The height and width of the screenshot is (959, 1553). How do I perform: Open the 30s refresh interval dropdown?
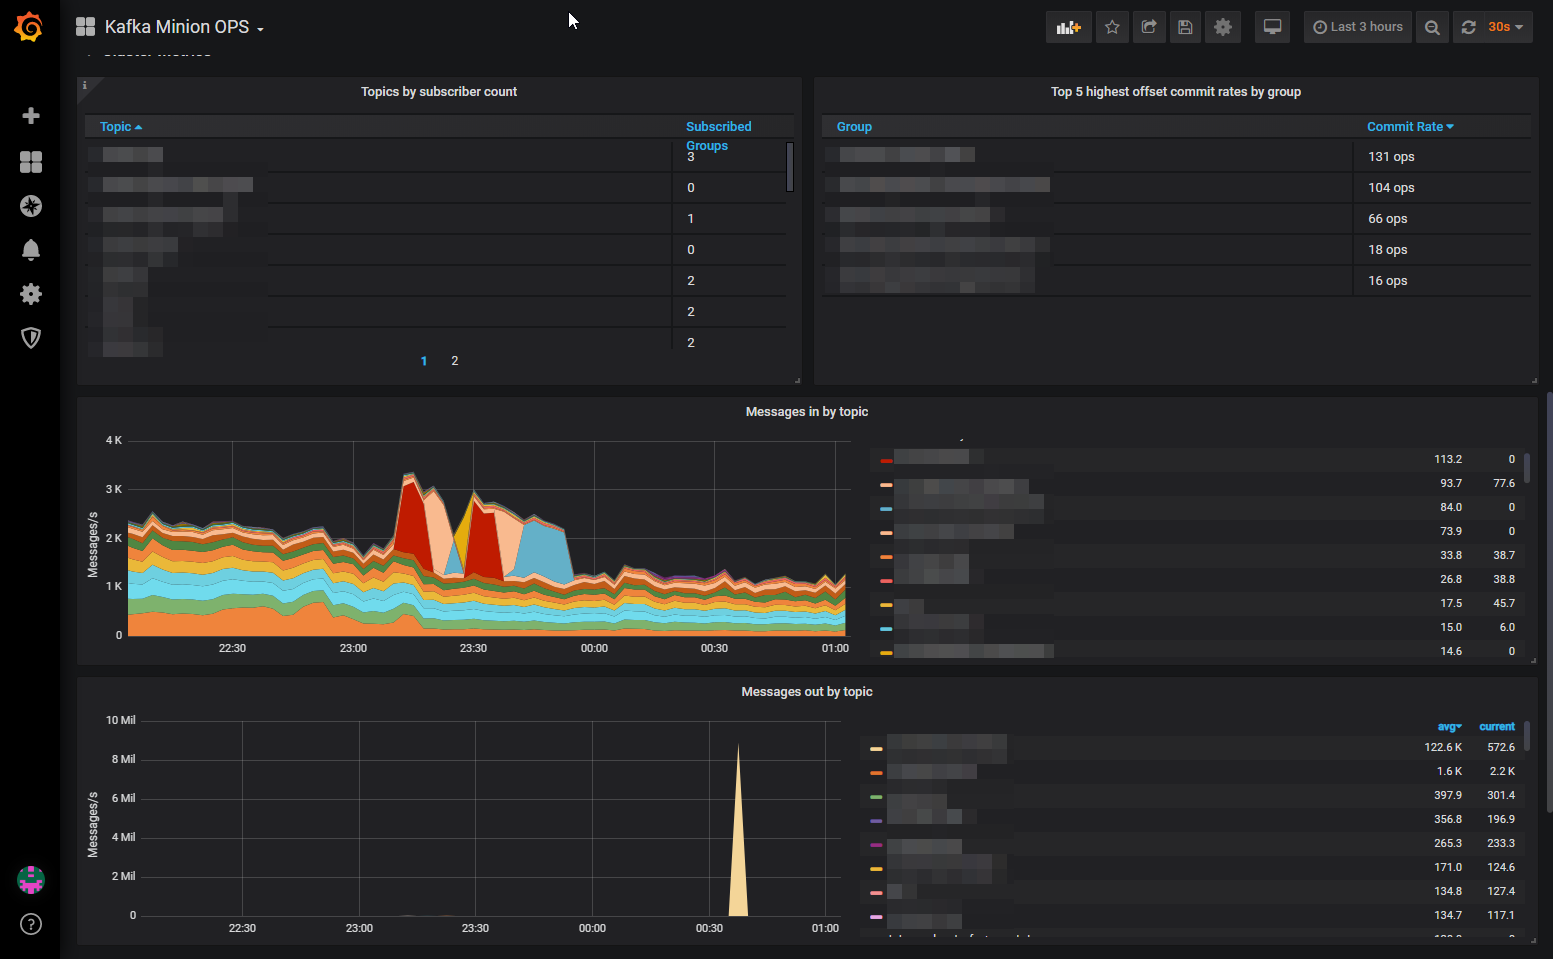coord(1505,27)
